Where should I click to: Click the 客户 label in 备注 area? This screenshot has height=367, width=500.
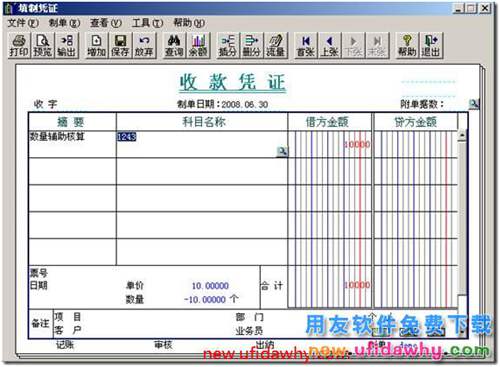click(x=68, y=330)
